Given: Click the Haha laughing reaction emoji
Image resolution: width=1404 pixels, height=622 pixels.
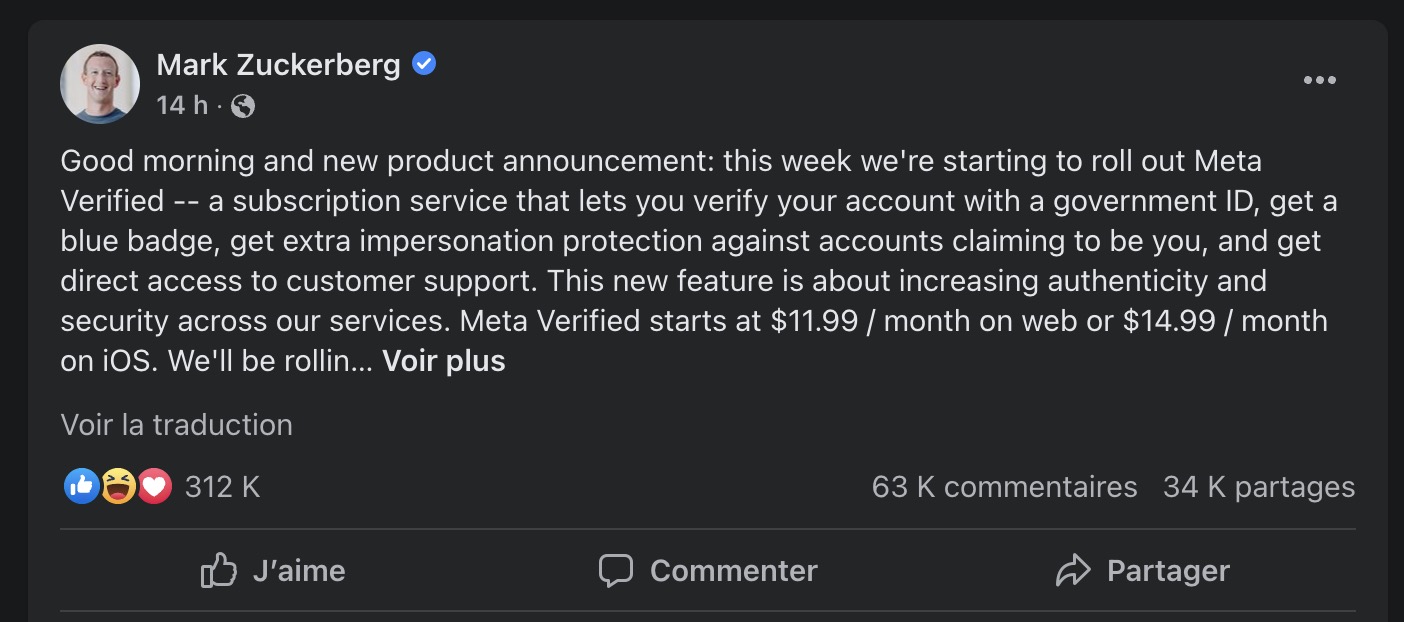Looking at the screenshot, I should [x=118, y=487].
